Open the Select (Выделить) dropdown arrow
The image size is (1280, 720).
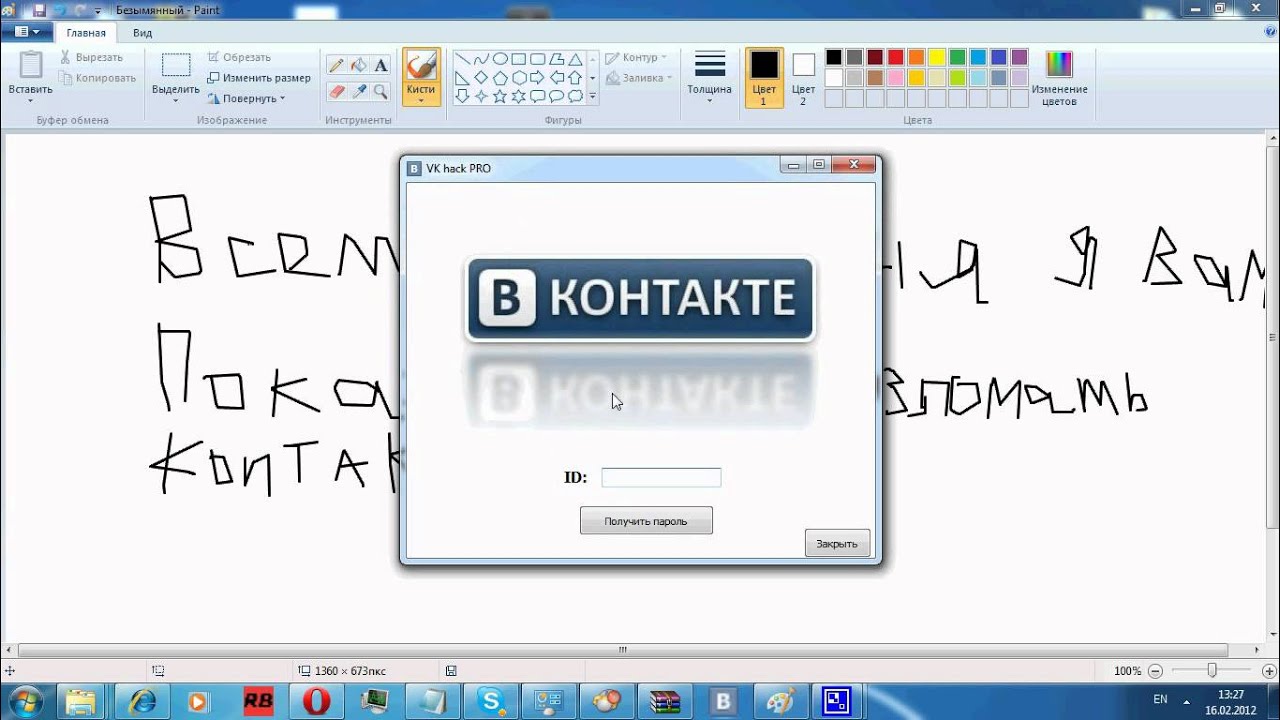pyautogui.click(x=176, y=100)
